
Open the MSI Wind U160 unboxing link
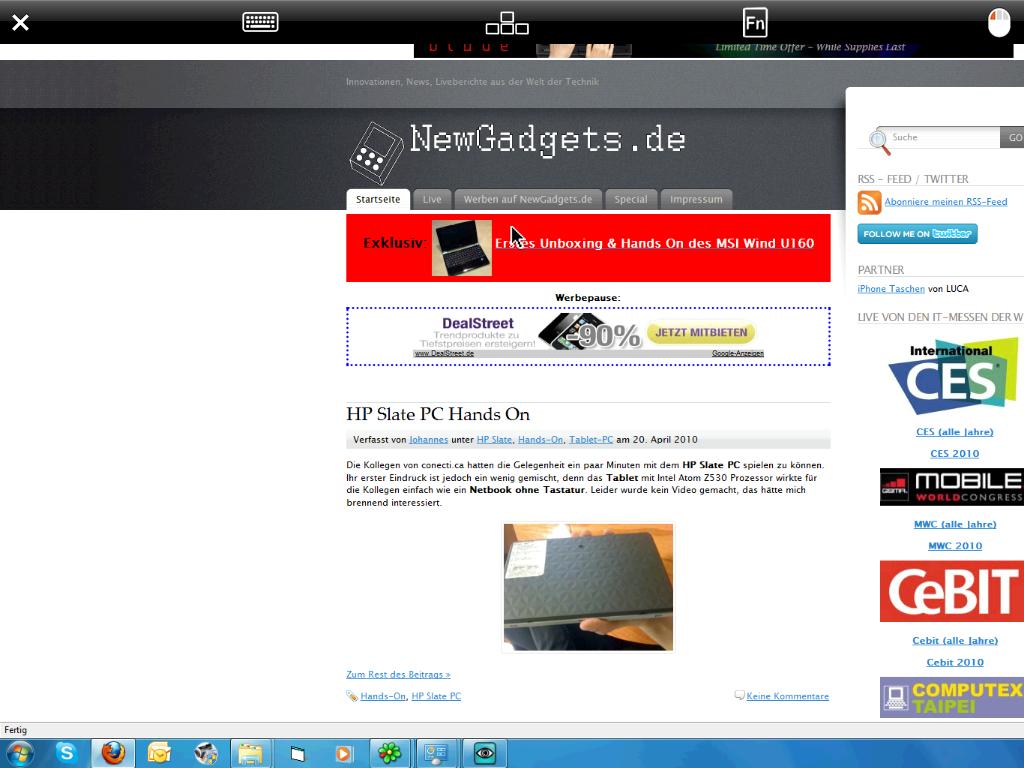click(x=654, y=243)
